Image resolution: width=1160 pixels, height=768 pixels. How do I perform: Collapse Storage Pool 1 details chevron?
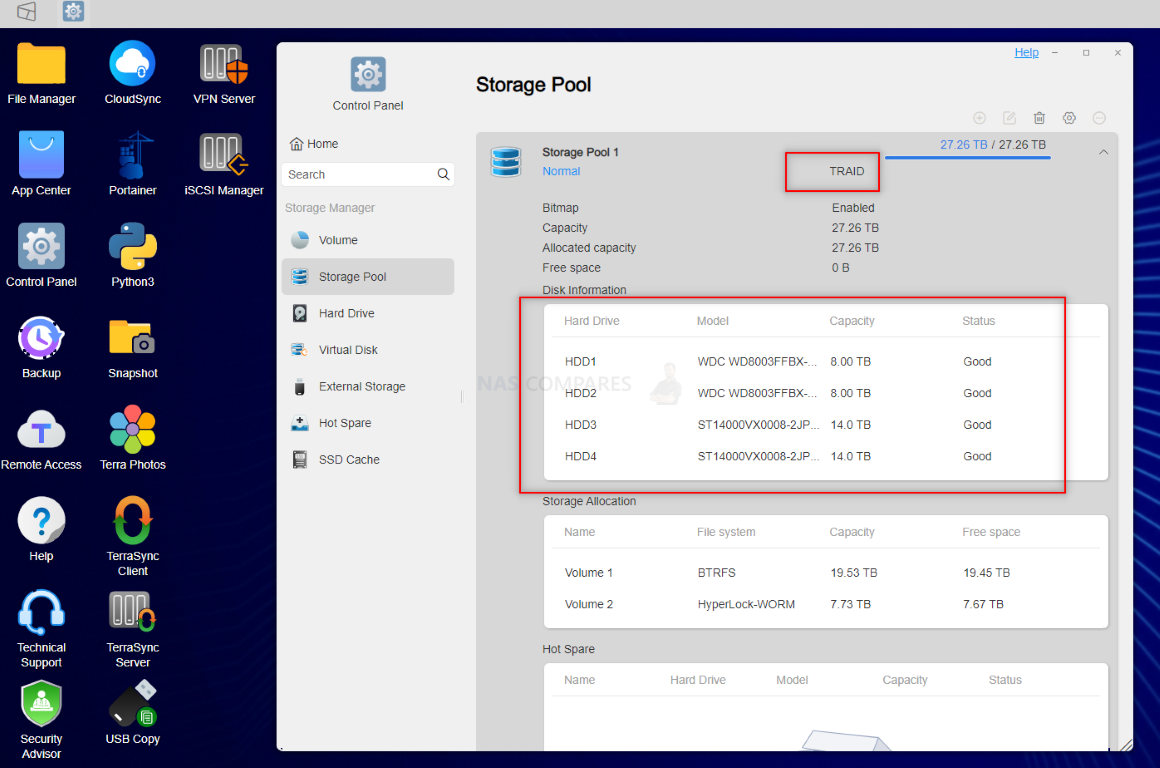pos(1103,152)
